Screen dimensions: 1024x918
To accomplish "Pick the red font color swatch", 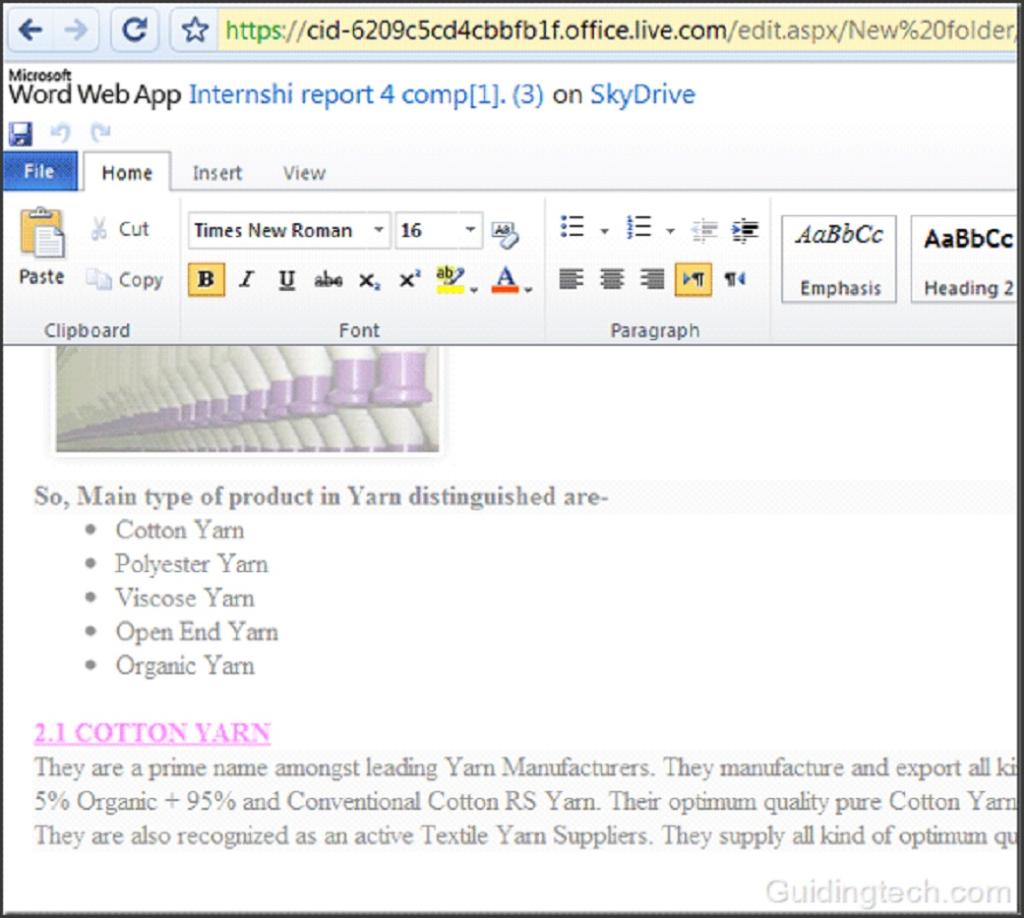I will click(505, 280).
